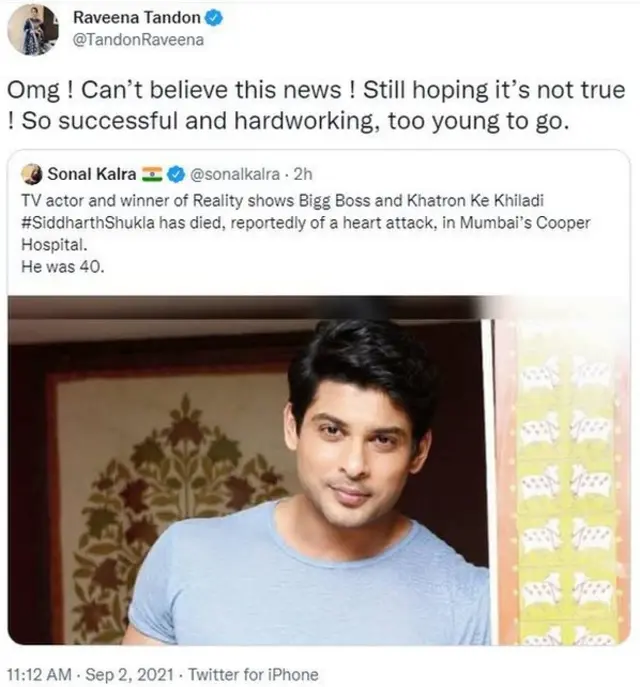Click the 2h timestamp on quoted tweet
The width and height of the screenshot is (640, 687).
pos(303,174)
